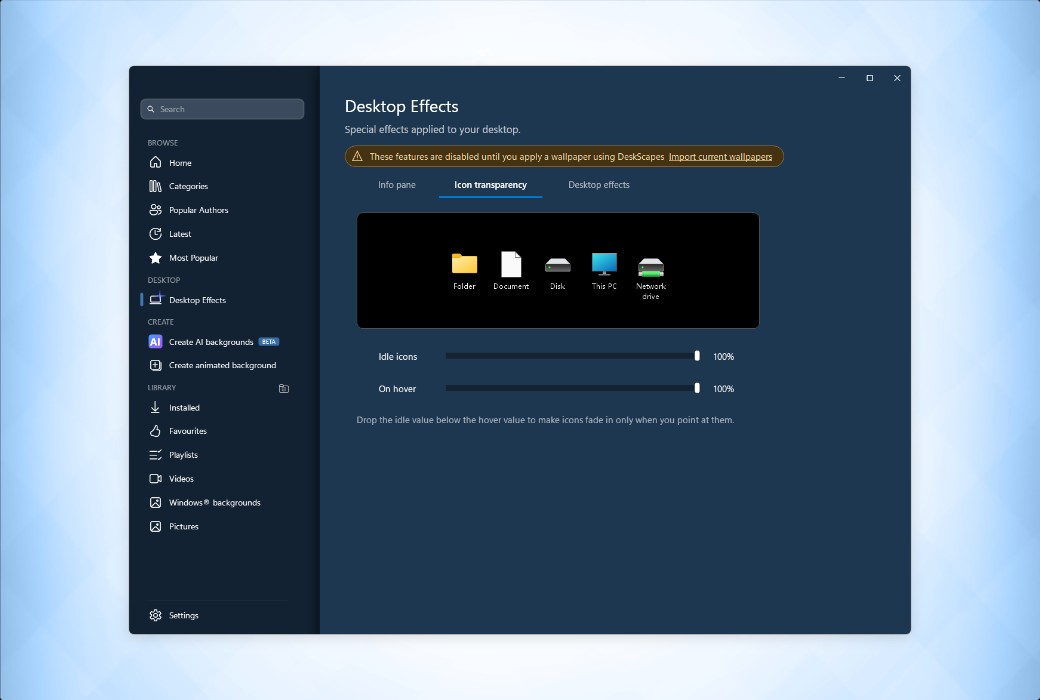Click the On hover 100% value
The width and height of the screenshot is (1040, 700).
pos(724,389)
